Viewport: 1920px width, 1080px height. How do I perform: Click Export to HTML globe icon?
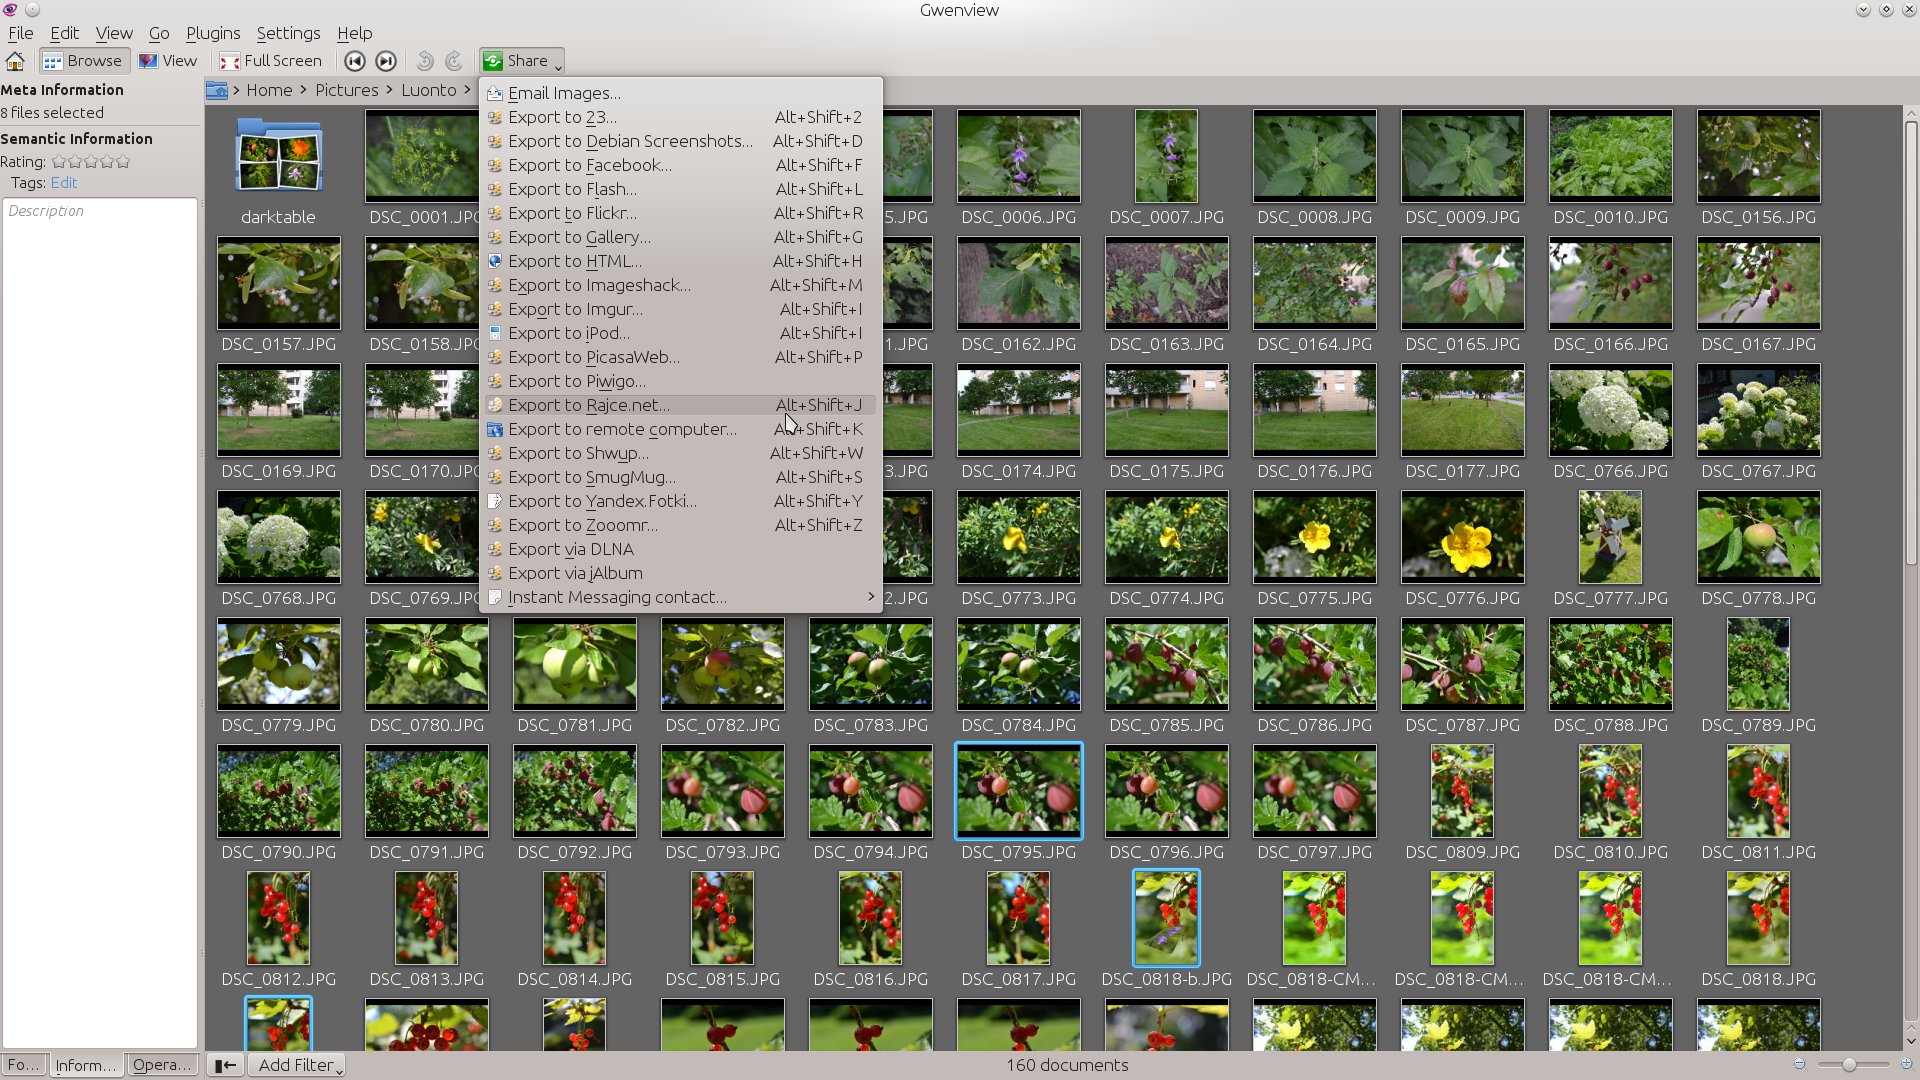click(x=494, y=261)
